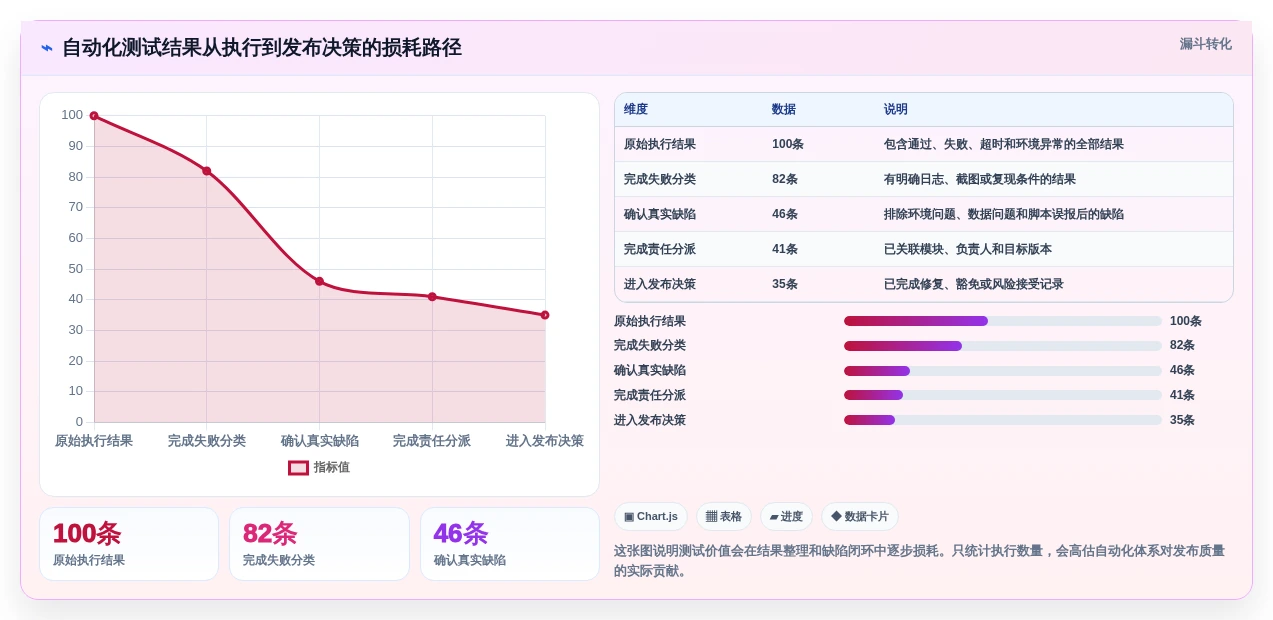Select table cell 完成责任分派

coord(660,249)
